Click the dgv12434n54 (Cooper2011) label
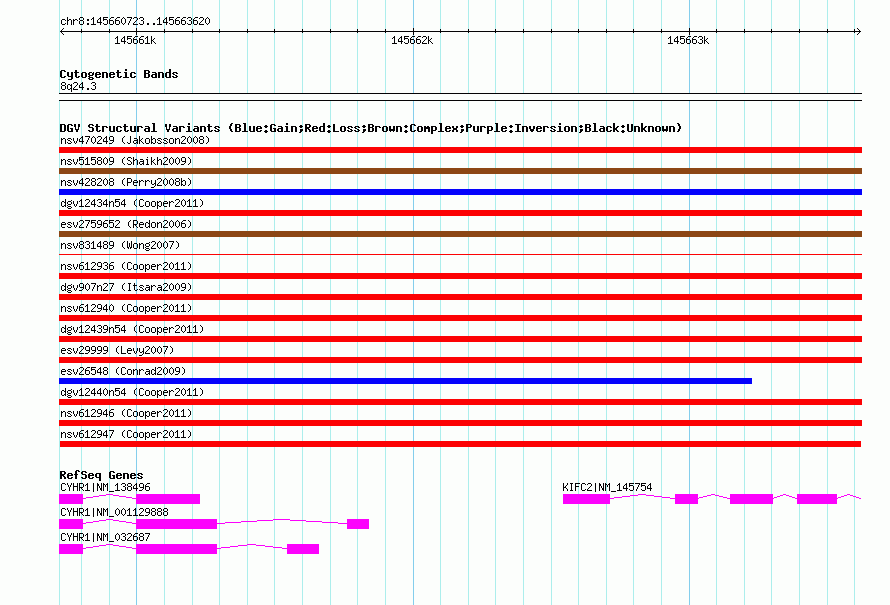The width and height of the screenshot is (890, 605). pyautogui.click(x=132, y=203)
